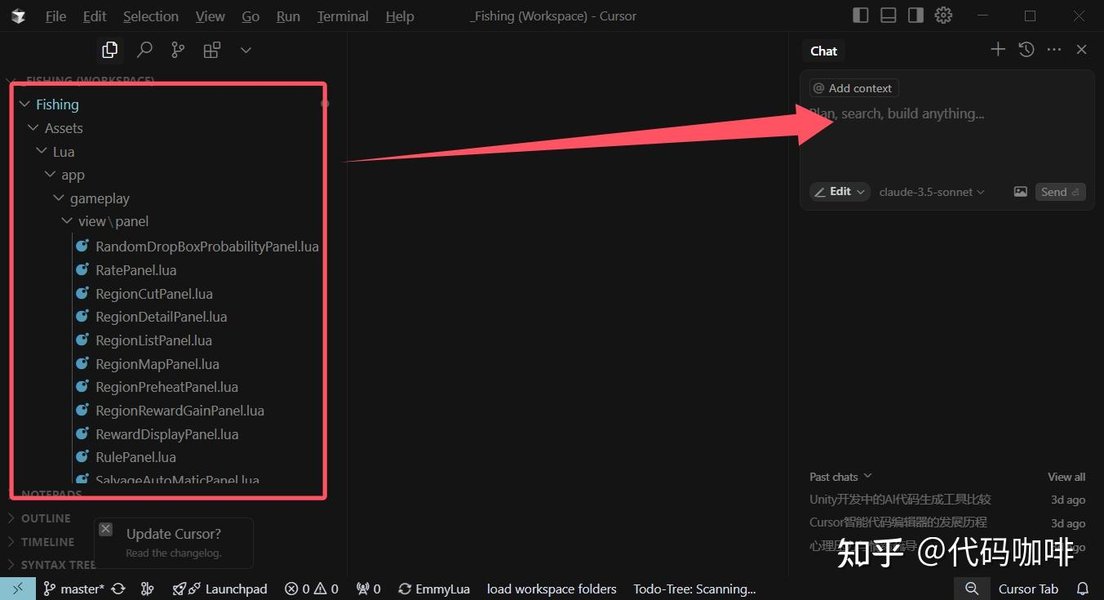1104x600 pixels.
Task: Open Launchpad in status bar
Action: pyautogui.click(x=220, y=589)
